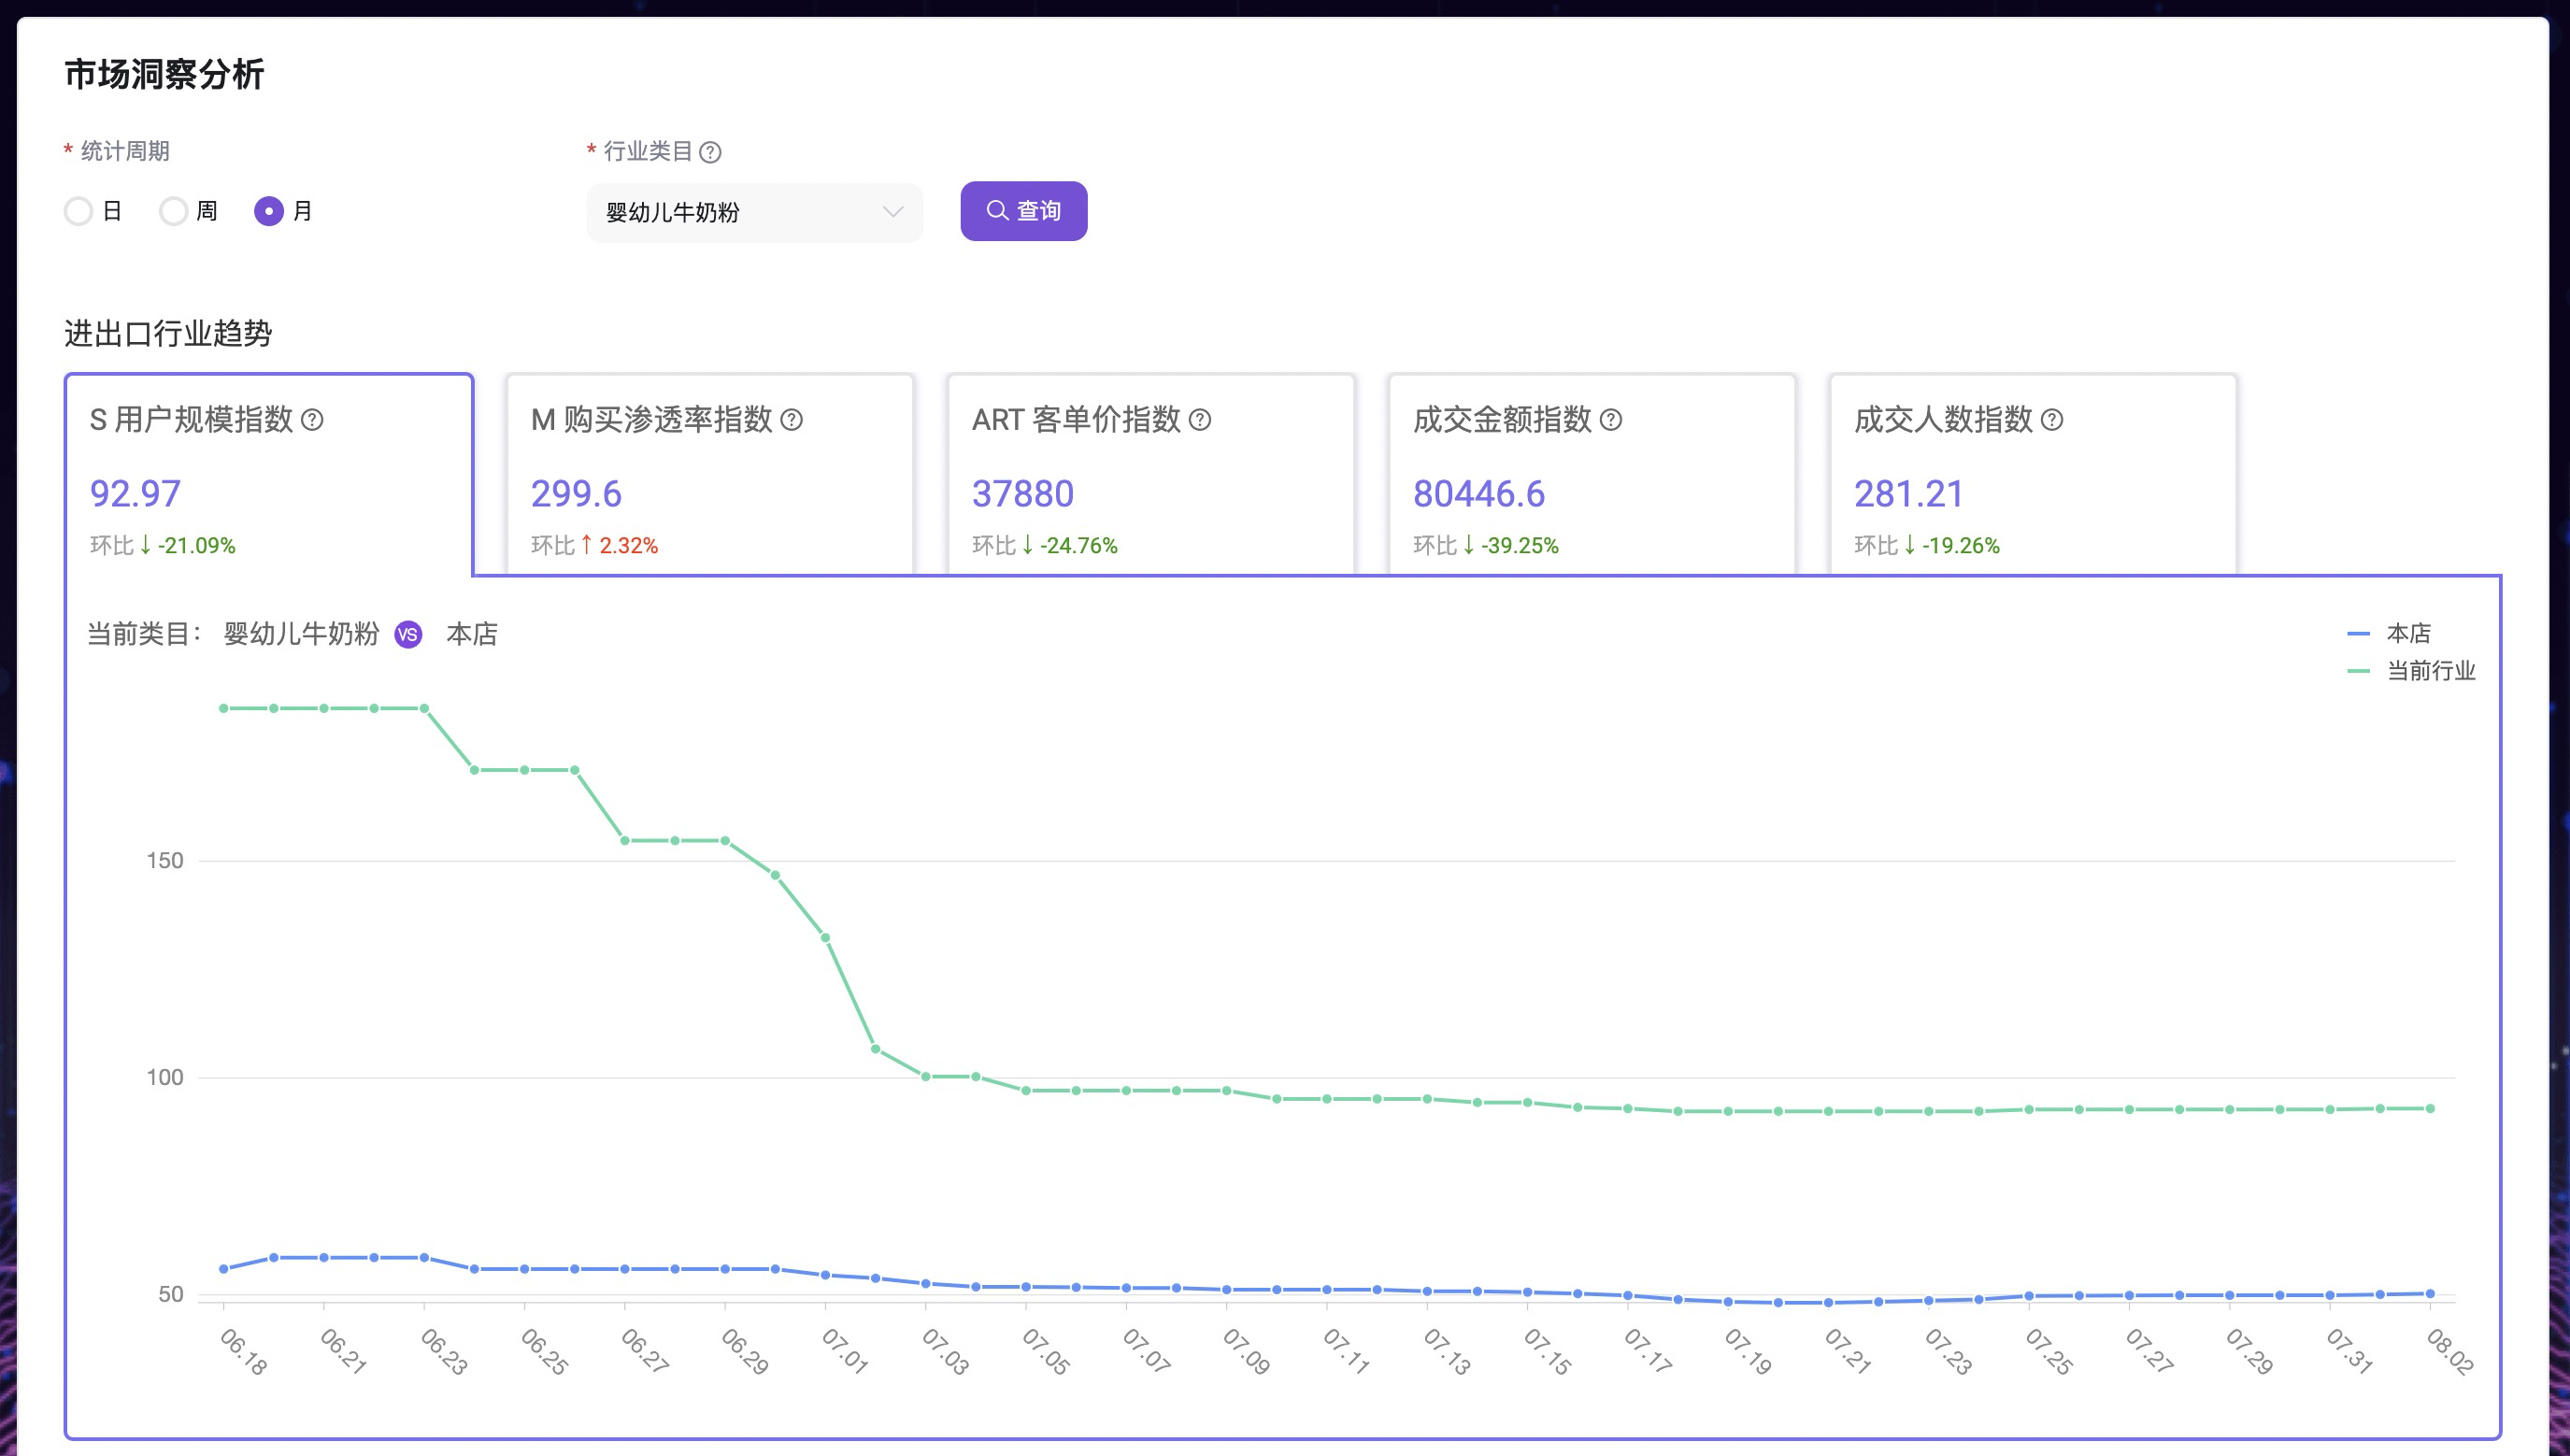This screenshot has width=2570, height=1456.
Task: Click the value 299.6
Action: coord(576,494)
